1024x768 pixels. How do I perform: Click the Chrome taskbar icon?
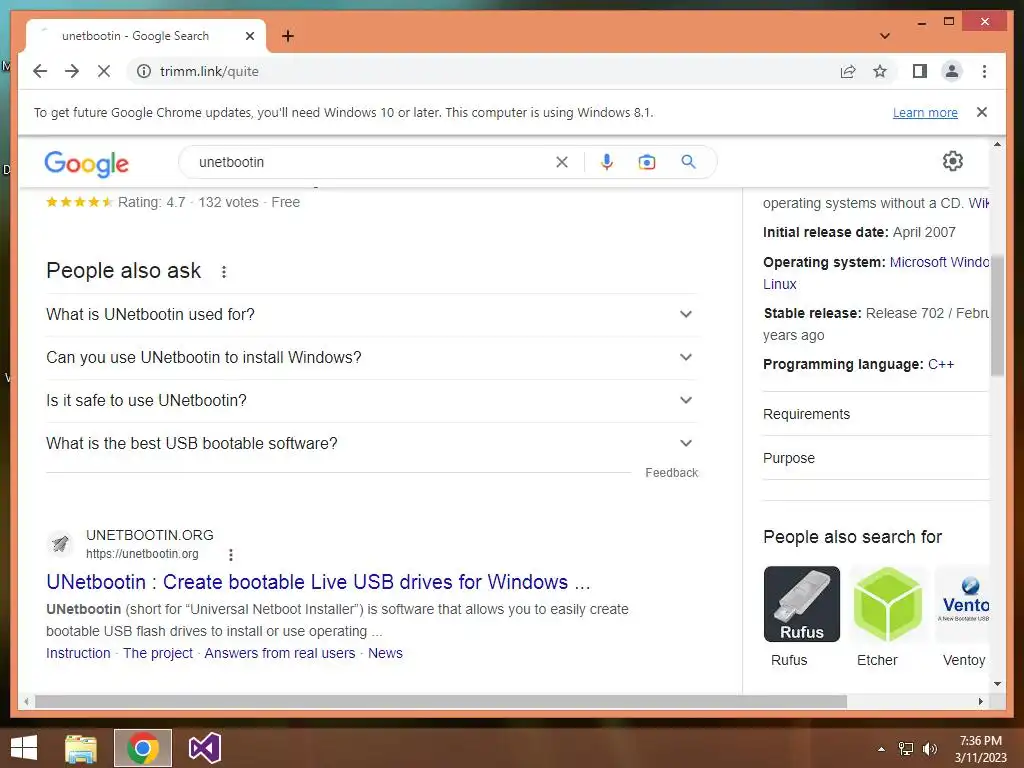pos(143,748)
